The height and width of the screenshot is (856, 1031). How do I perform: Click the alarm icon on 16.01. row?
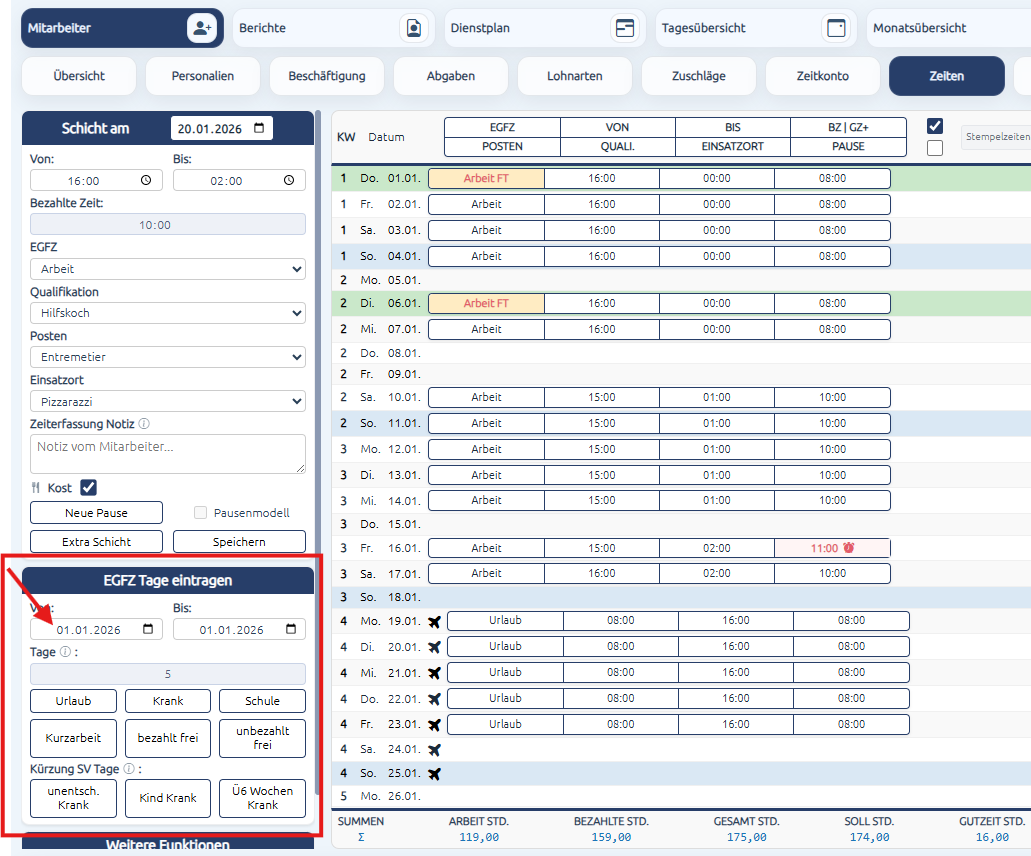click(x=849, y=548)
